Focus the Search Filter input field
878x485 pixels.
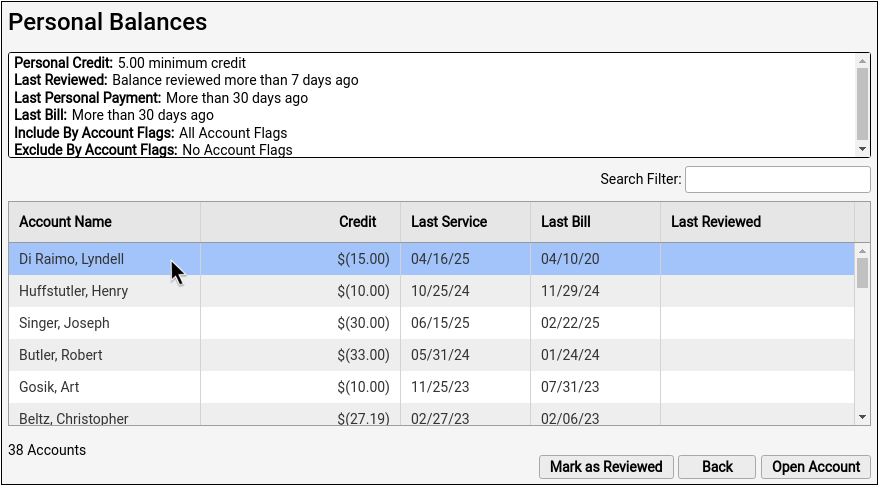tap(778, 179)
